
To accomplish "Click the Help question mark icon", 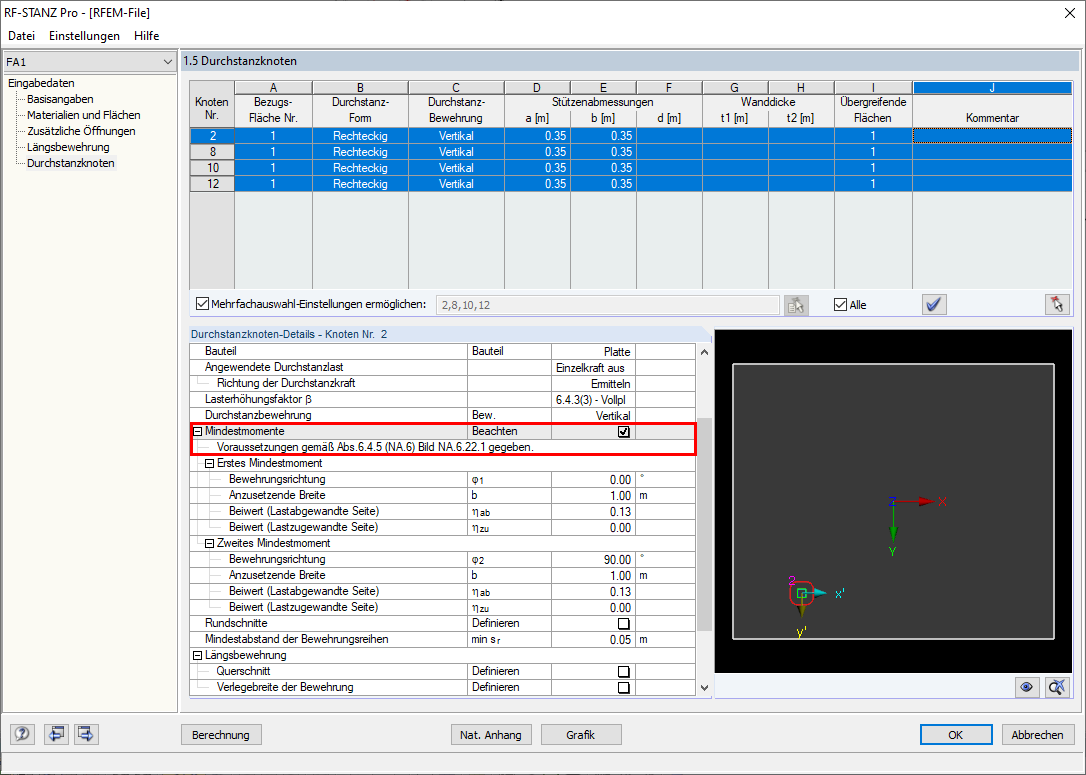I will 21,734.
